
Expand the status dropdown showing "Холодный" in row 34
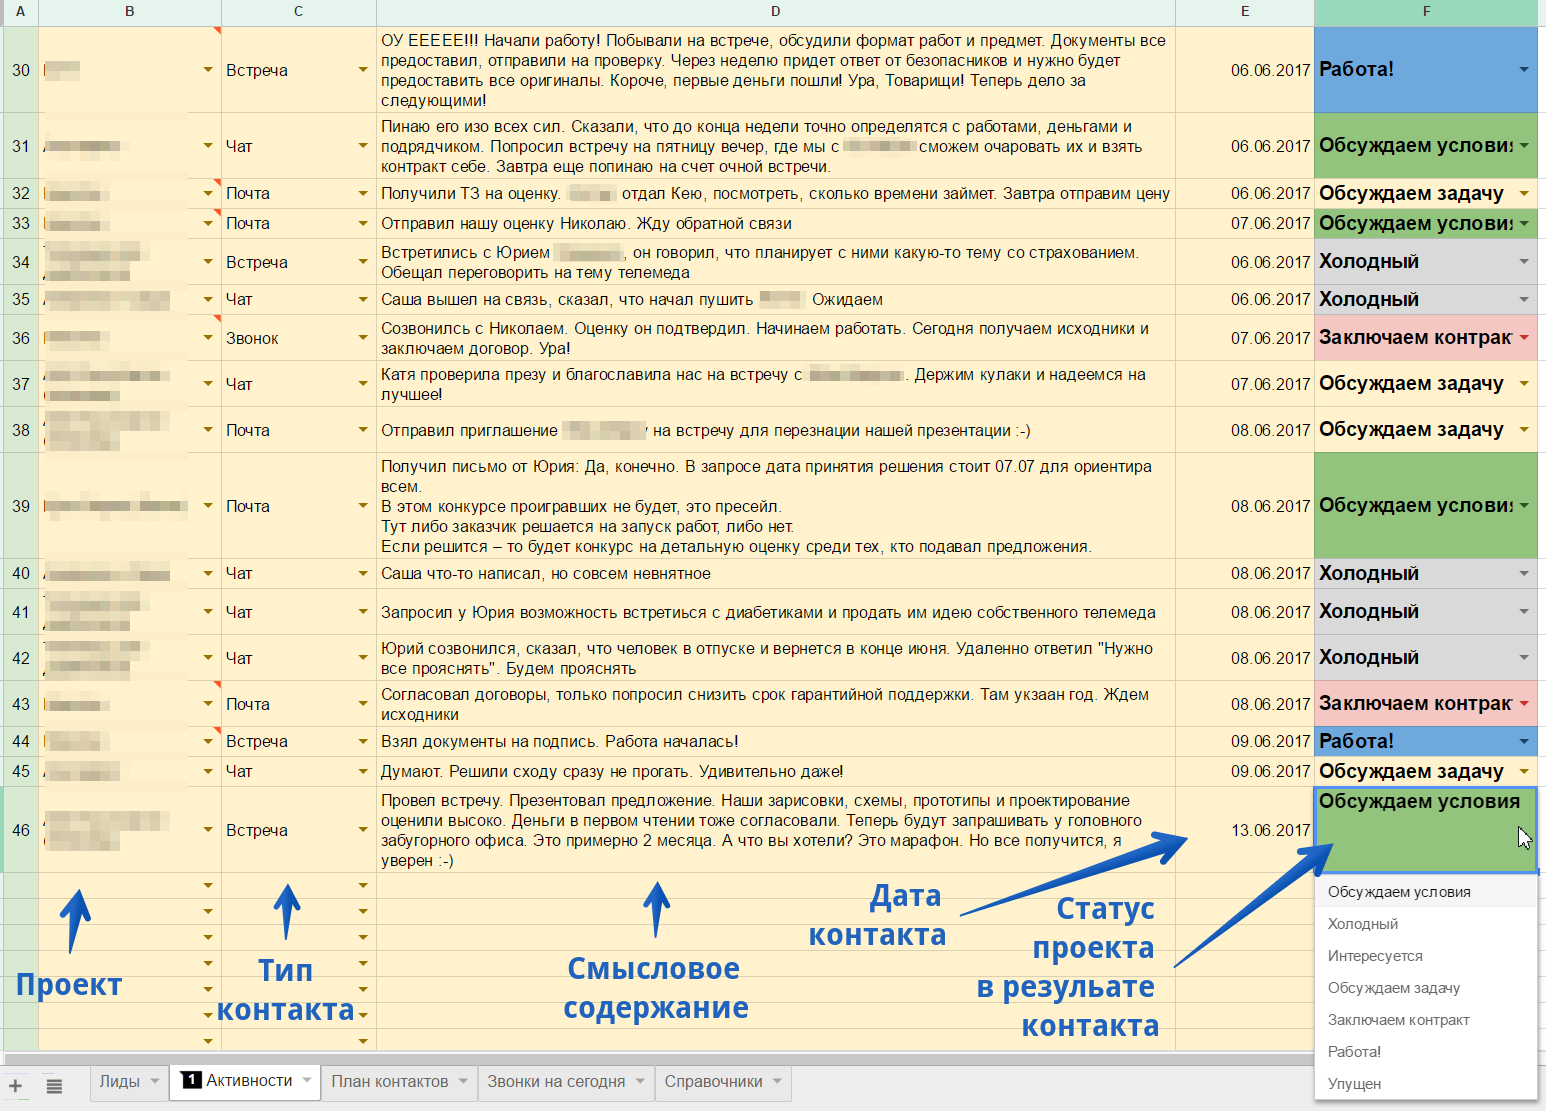[x=1523, y=261]
